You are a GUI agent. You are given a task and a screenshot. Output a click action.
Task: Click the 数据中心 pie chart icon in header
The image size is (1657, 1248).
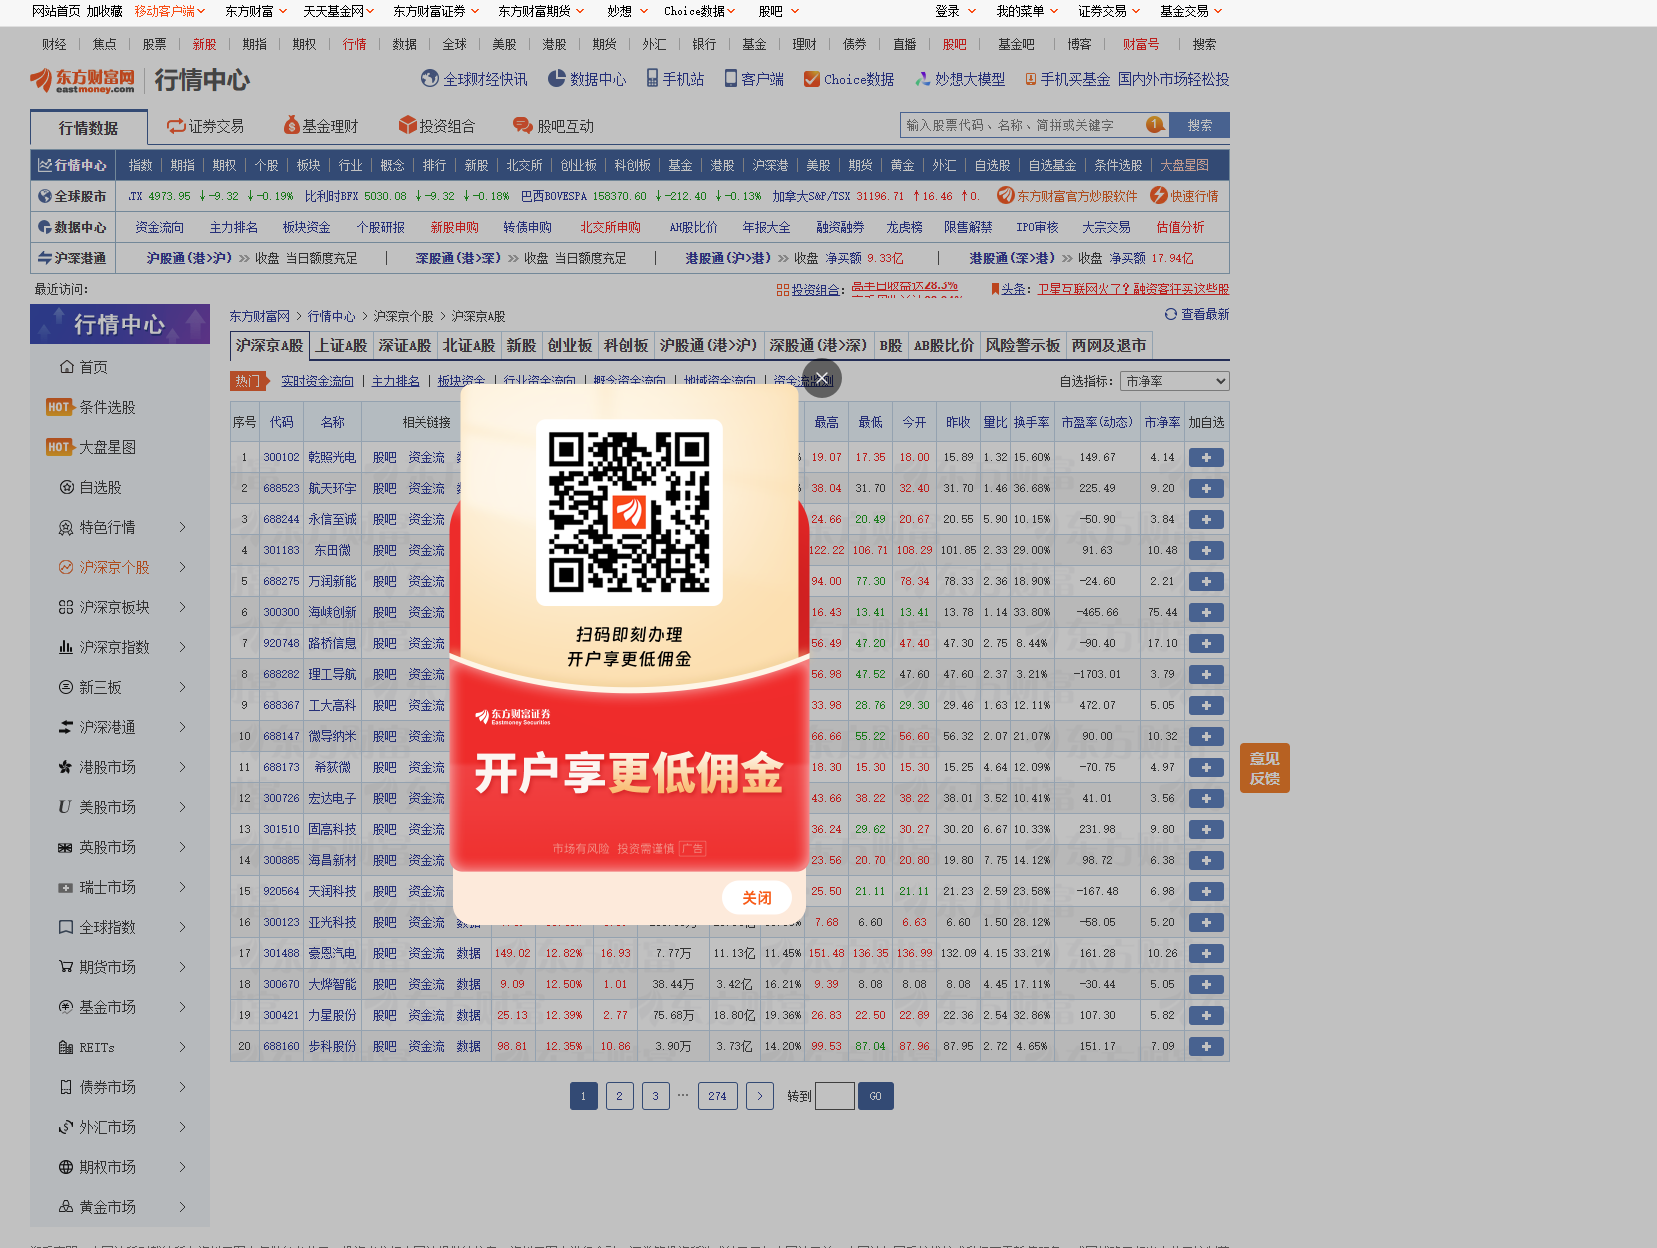click(x=557, y=78)
